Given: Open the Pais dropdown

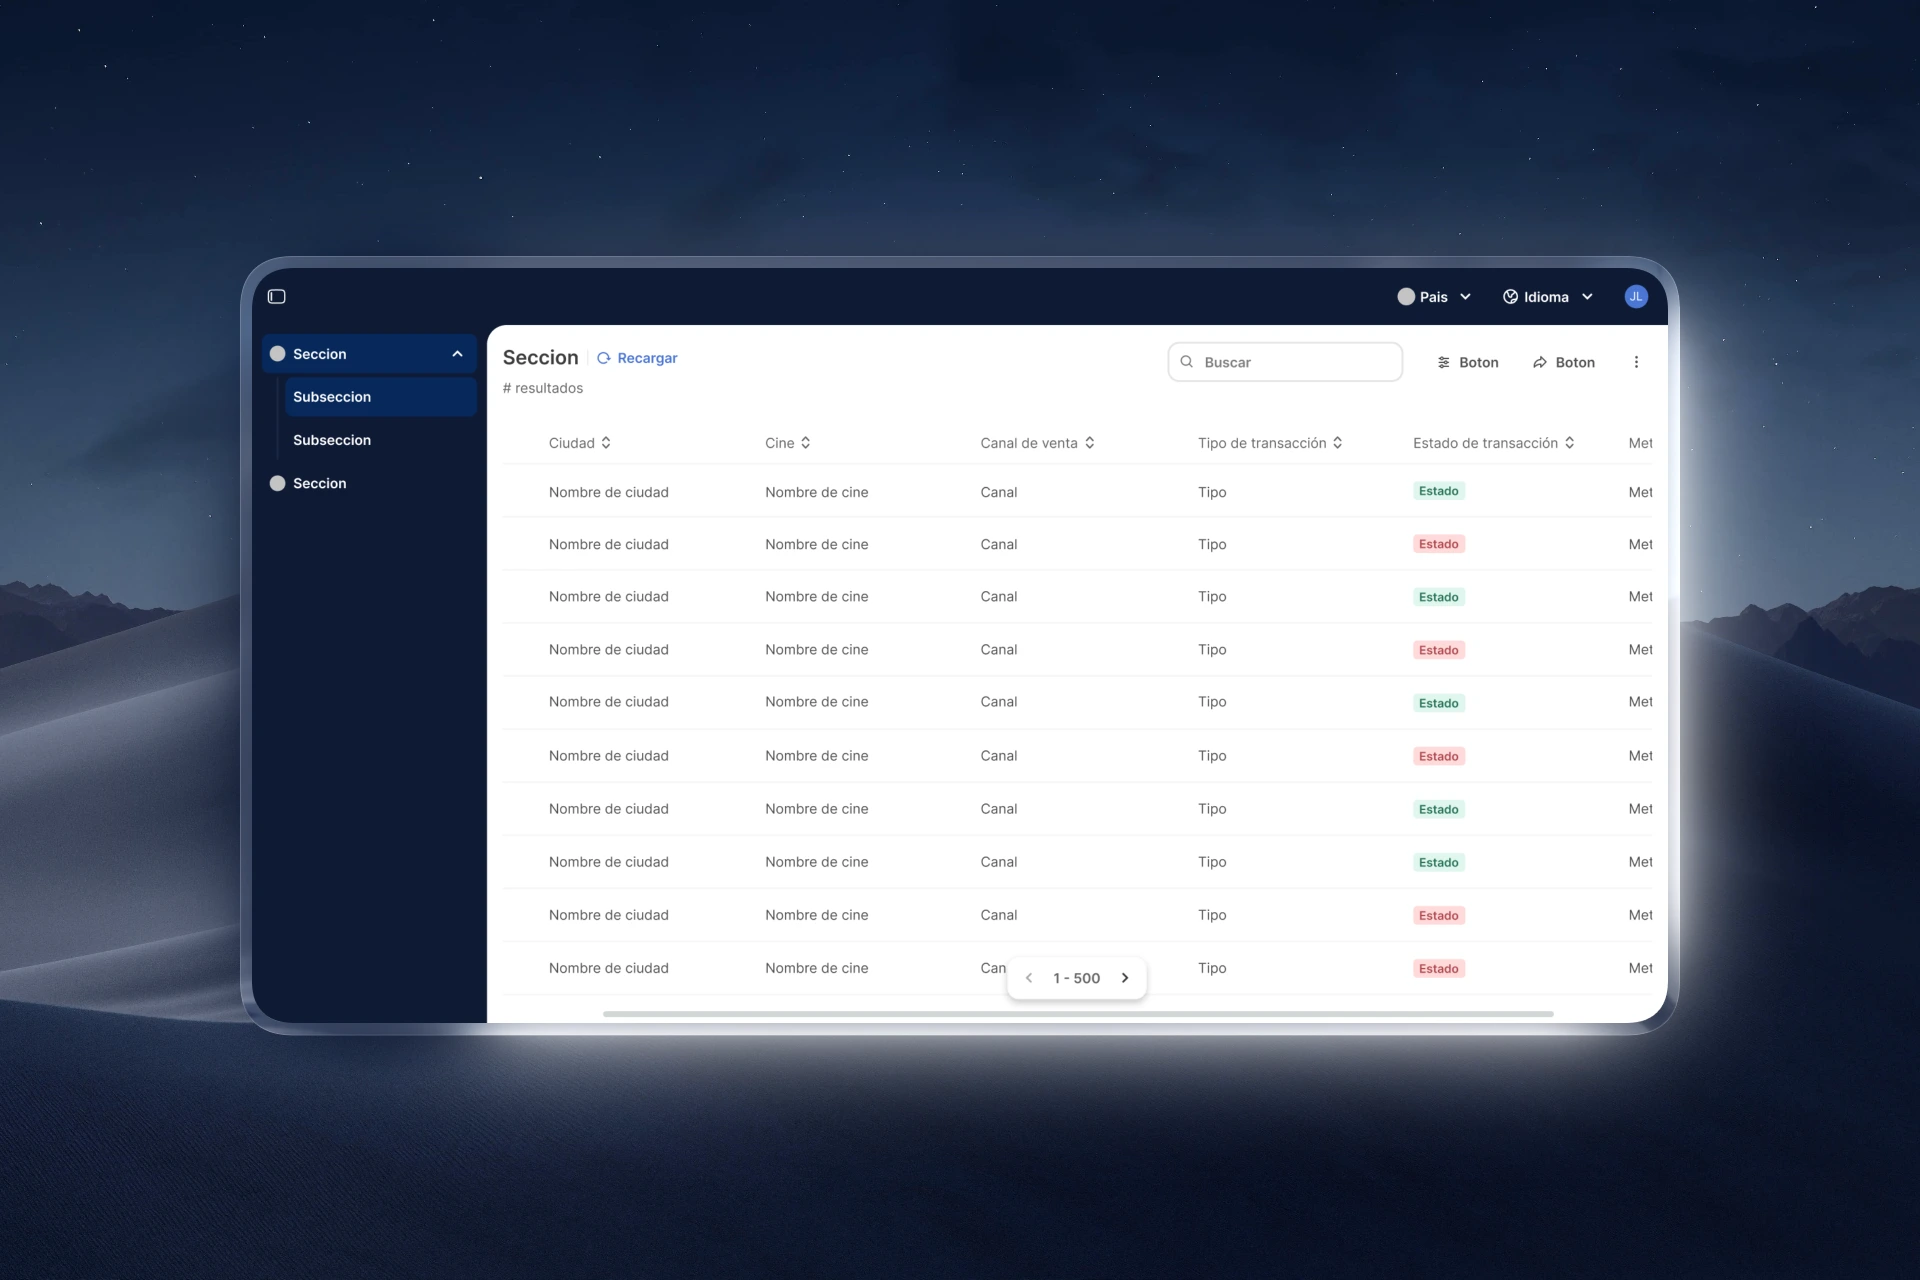Looking at the screenshot, I should [1434, 297].
